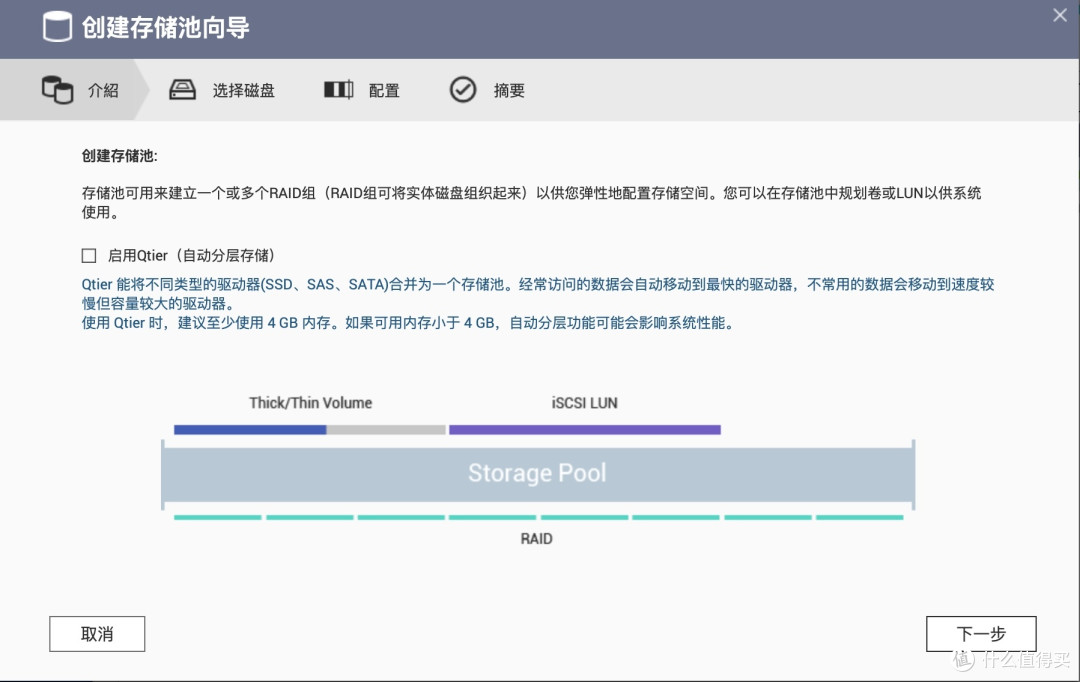Click the checkmark icon beside 摘要
Viewport: 1080px width, 682px height.
(x=463, y=89)
